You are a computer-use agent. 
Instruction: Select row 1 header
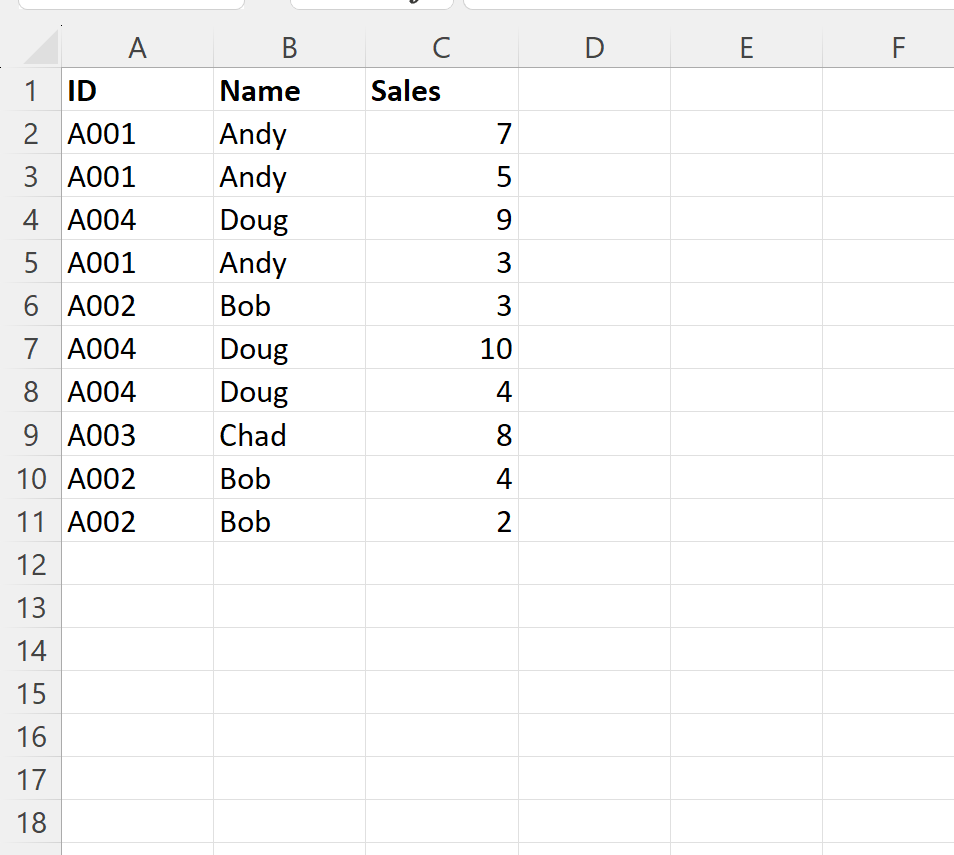pos(31,89)
